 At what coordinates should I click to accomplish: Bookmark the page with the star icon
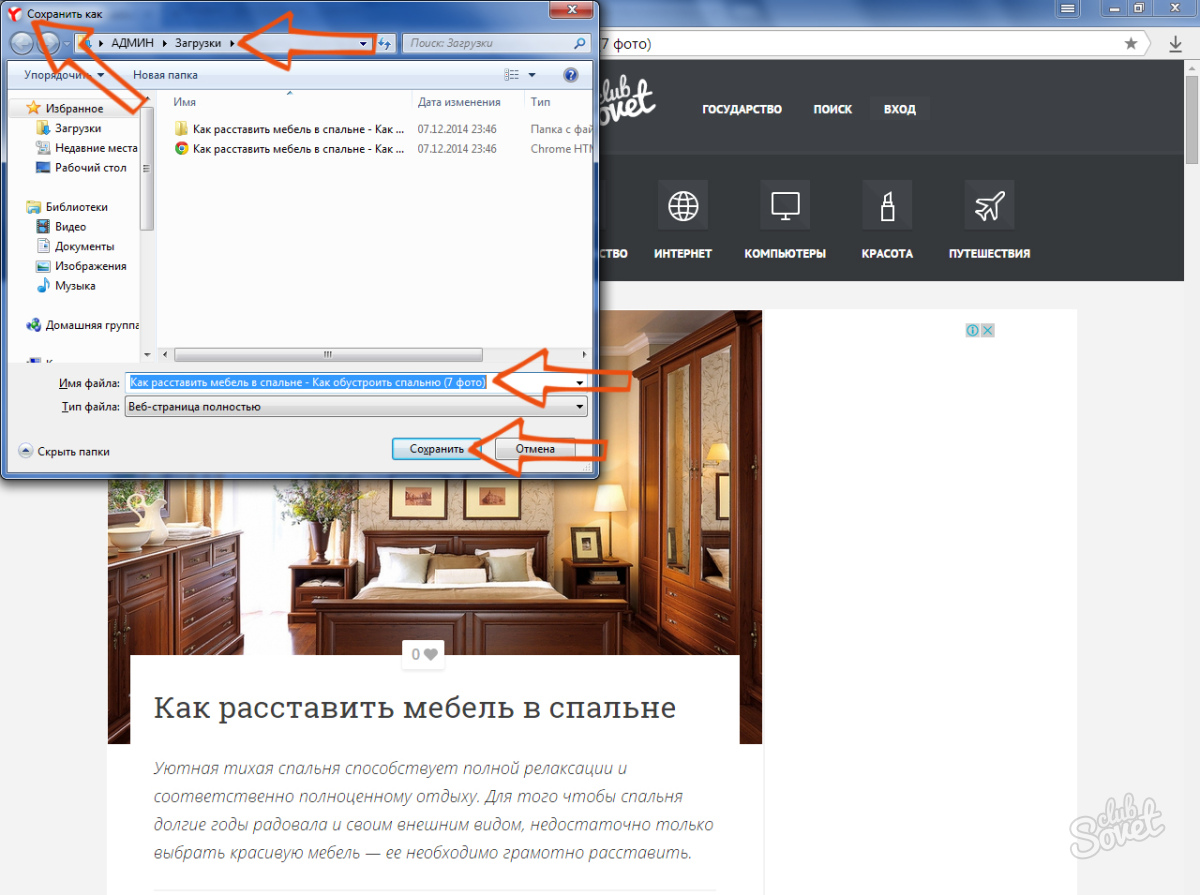[x=1131, y=43]
